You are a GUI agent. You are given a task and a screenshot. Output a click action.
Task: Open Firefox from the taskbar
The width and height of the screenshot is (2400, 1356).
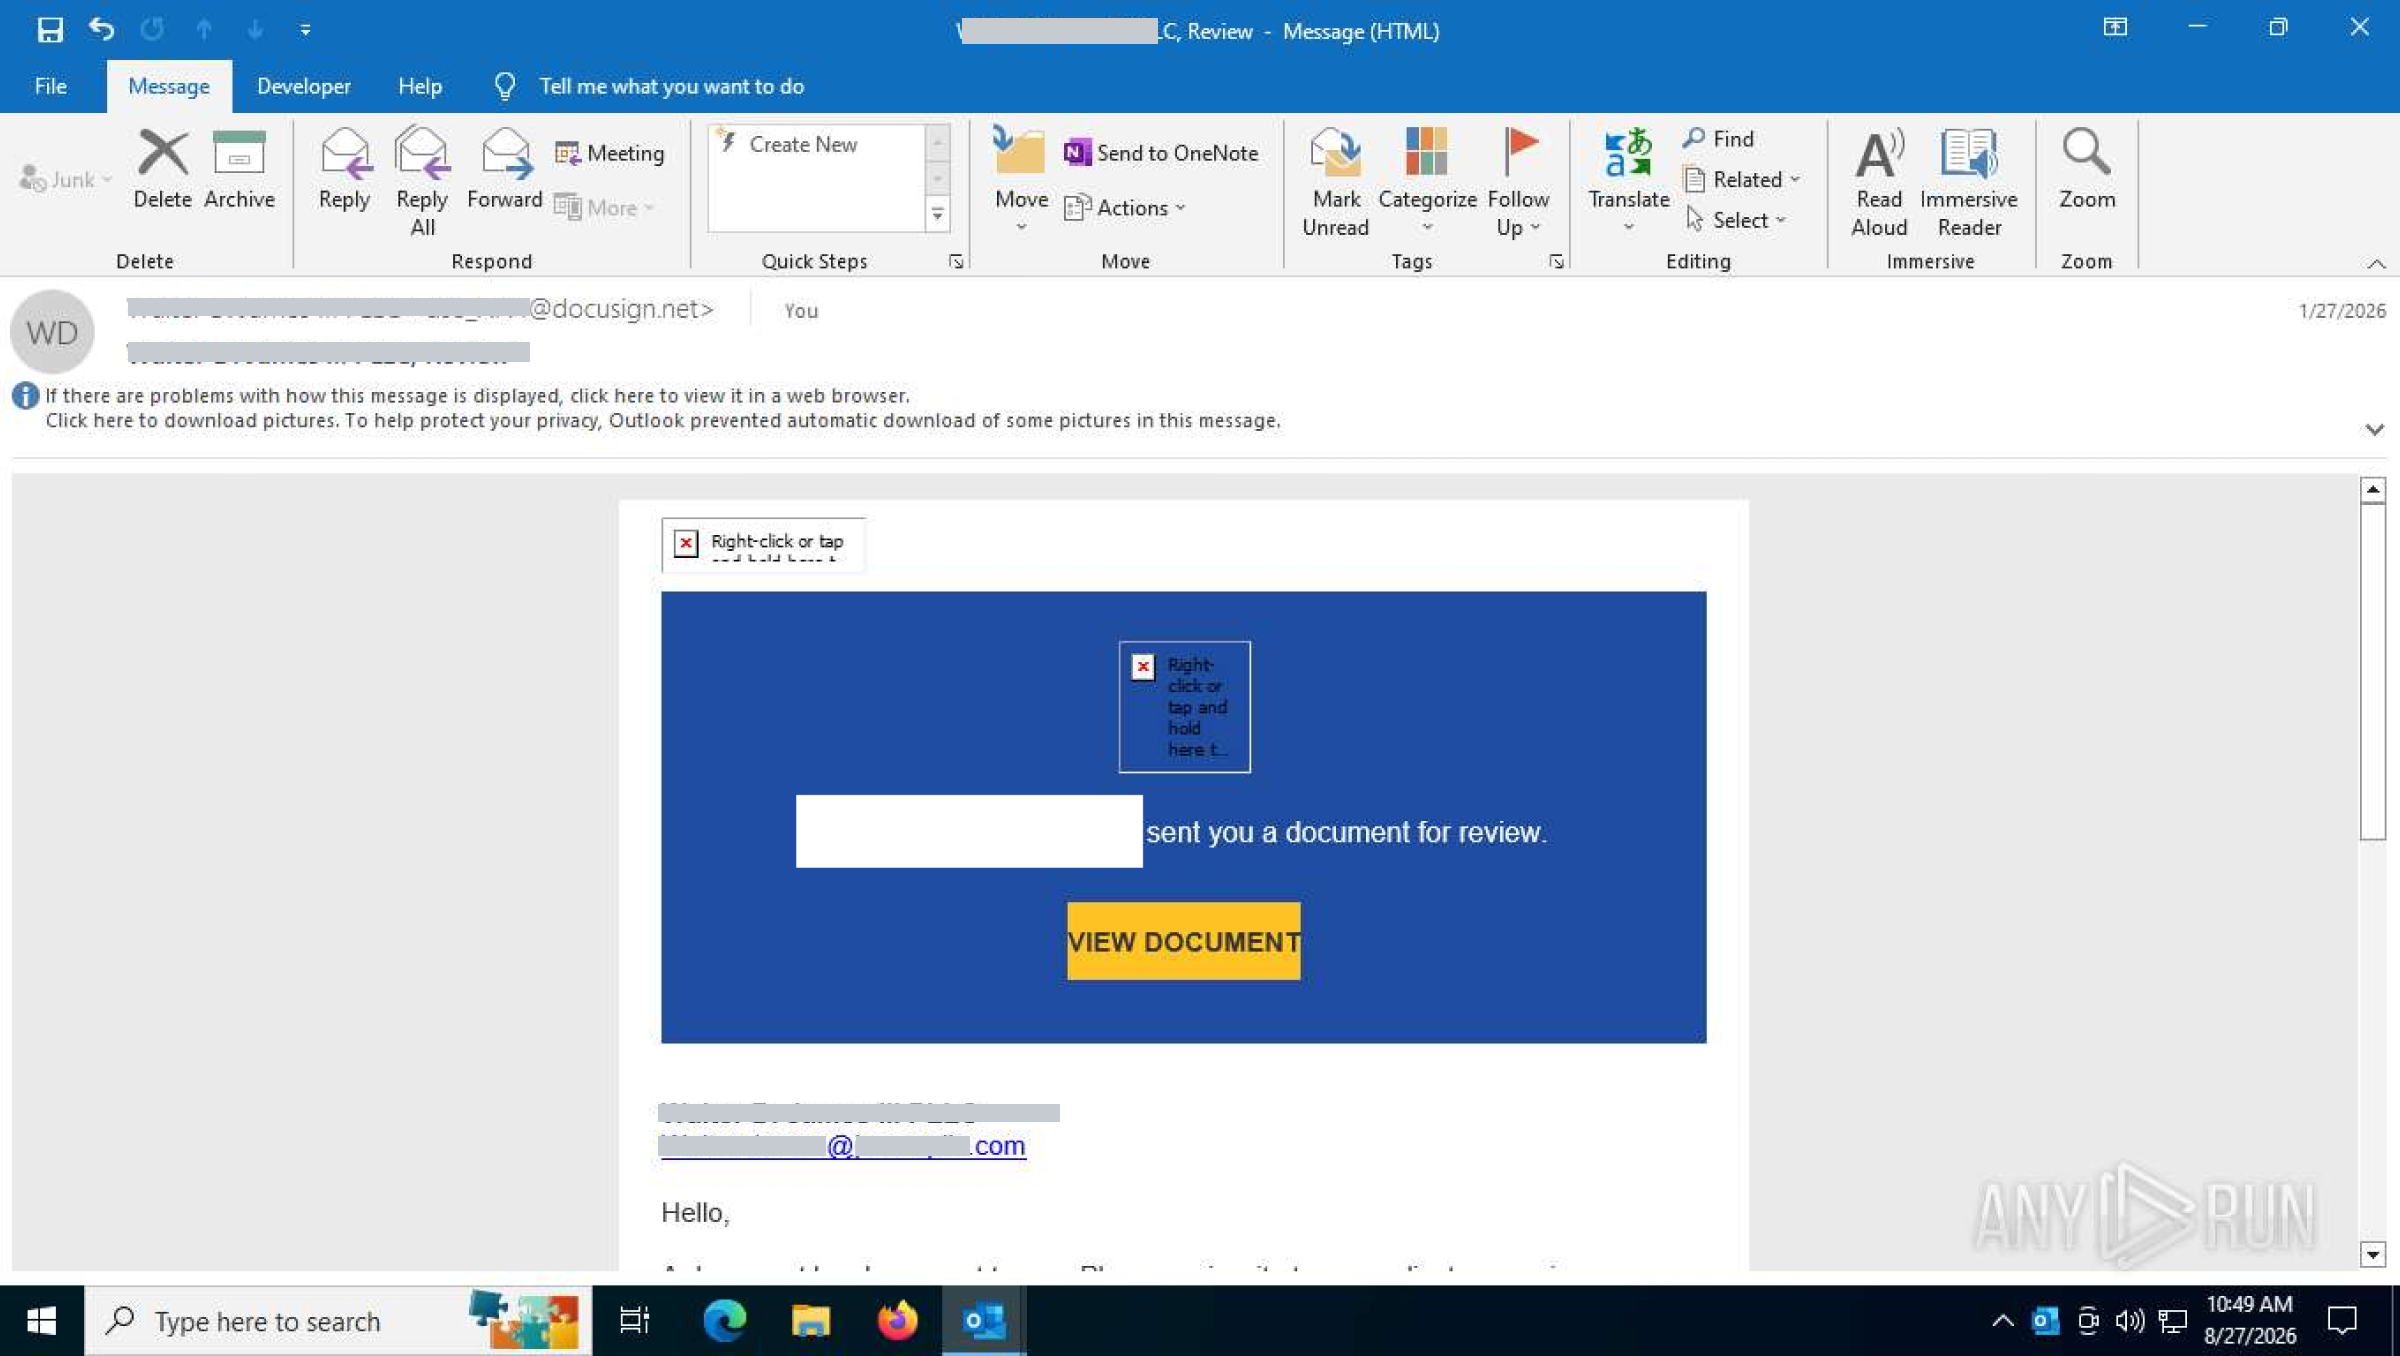(x=897, y=1321)
